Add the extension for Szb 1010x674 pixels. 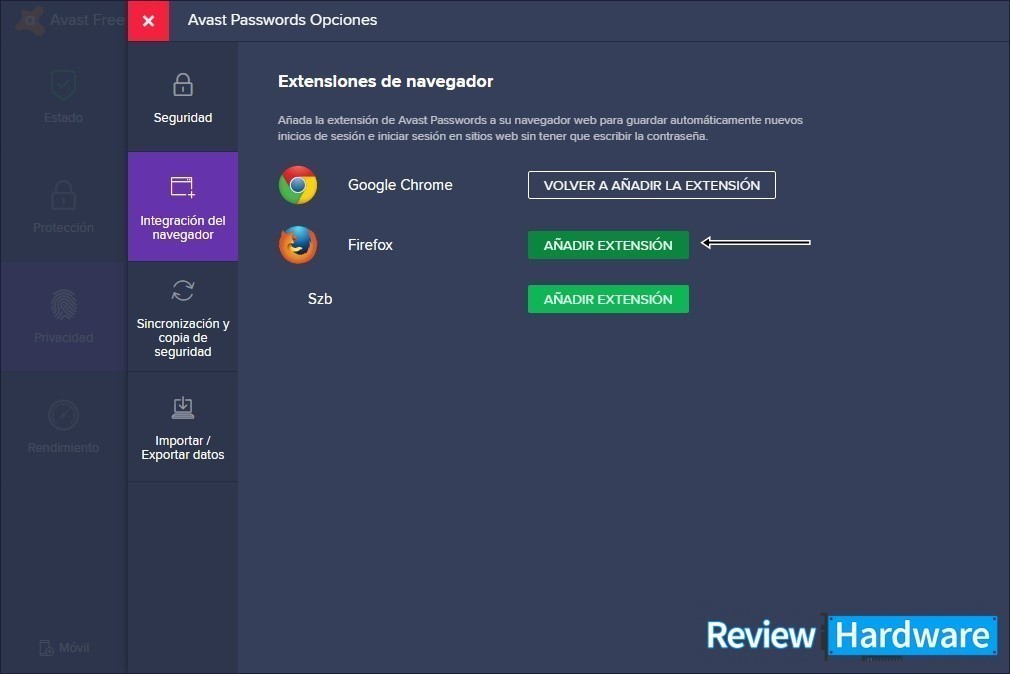click(608, 299)
